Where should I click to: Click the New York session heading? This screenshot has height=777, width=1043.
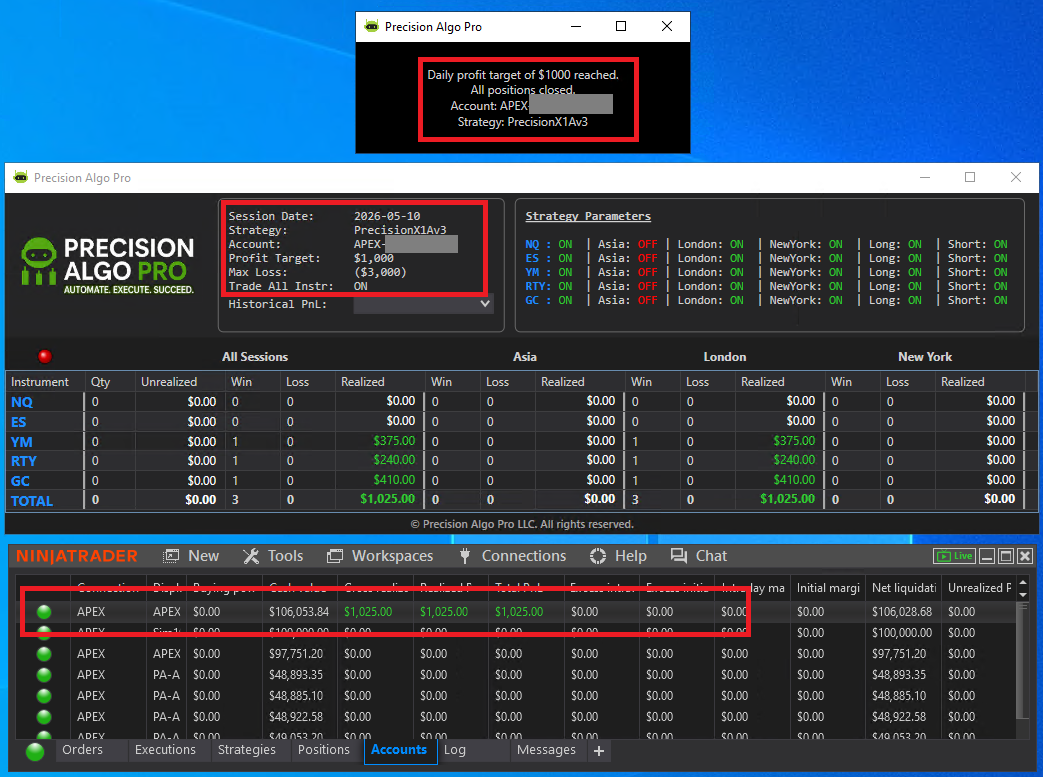[x=925, y=357]
